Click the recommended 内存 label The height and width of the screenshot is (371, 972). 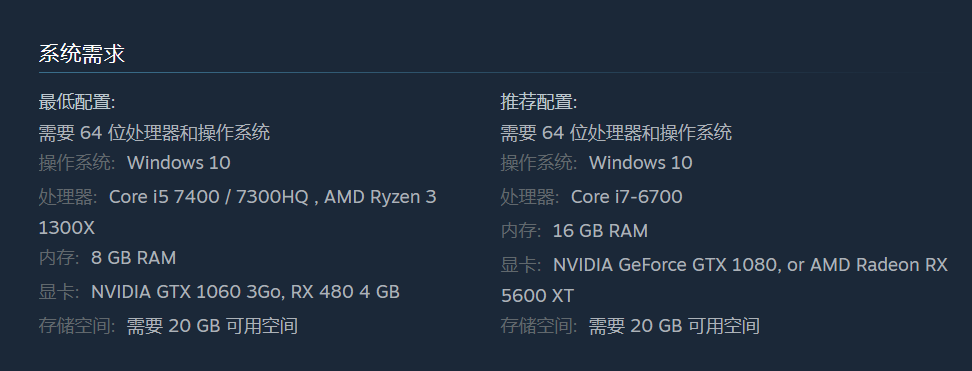(x=521, y=231)
